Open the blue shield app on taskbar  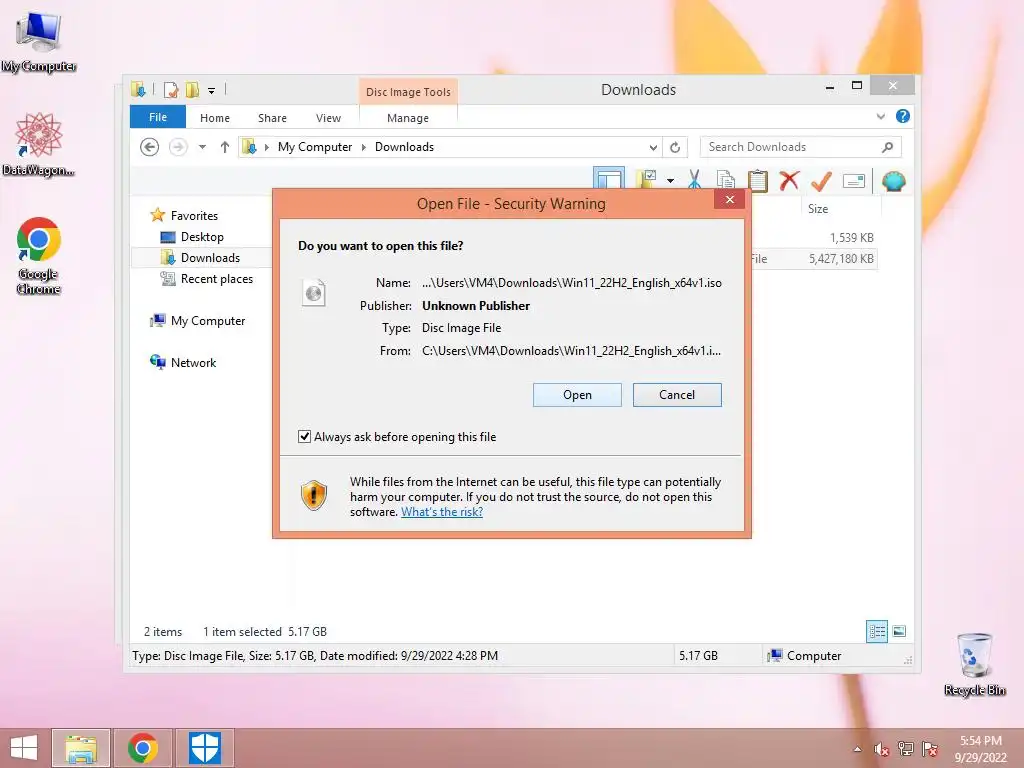coord(205,748)
